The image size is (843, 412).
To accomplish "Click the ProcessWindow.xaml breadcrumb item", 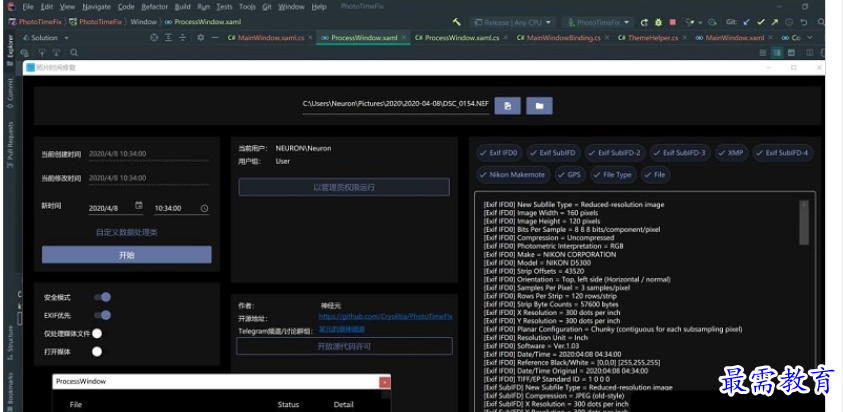I will click(x=203, y=22).
